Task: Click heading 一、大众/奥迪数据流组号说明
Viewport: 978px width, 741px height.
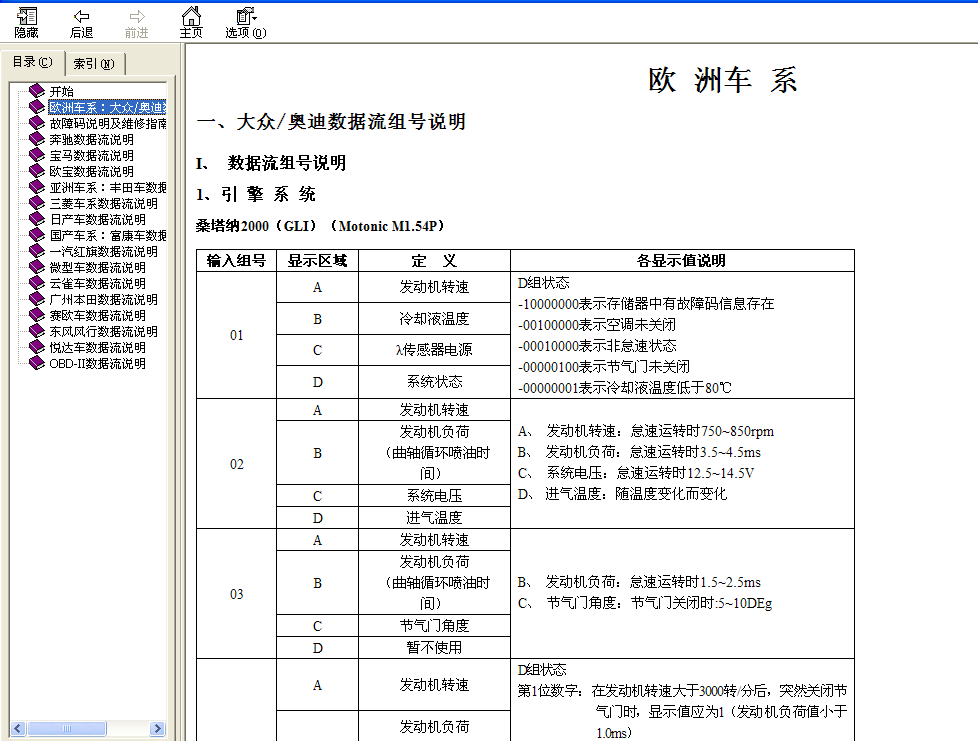Action: 331,121
